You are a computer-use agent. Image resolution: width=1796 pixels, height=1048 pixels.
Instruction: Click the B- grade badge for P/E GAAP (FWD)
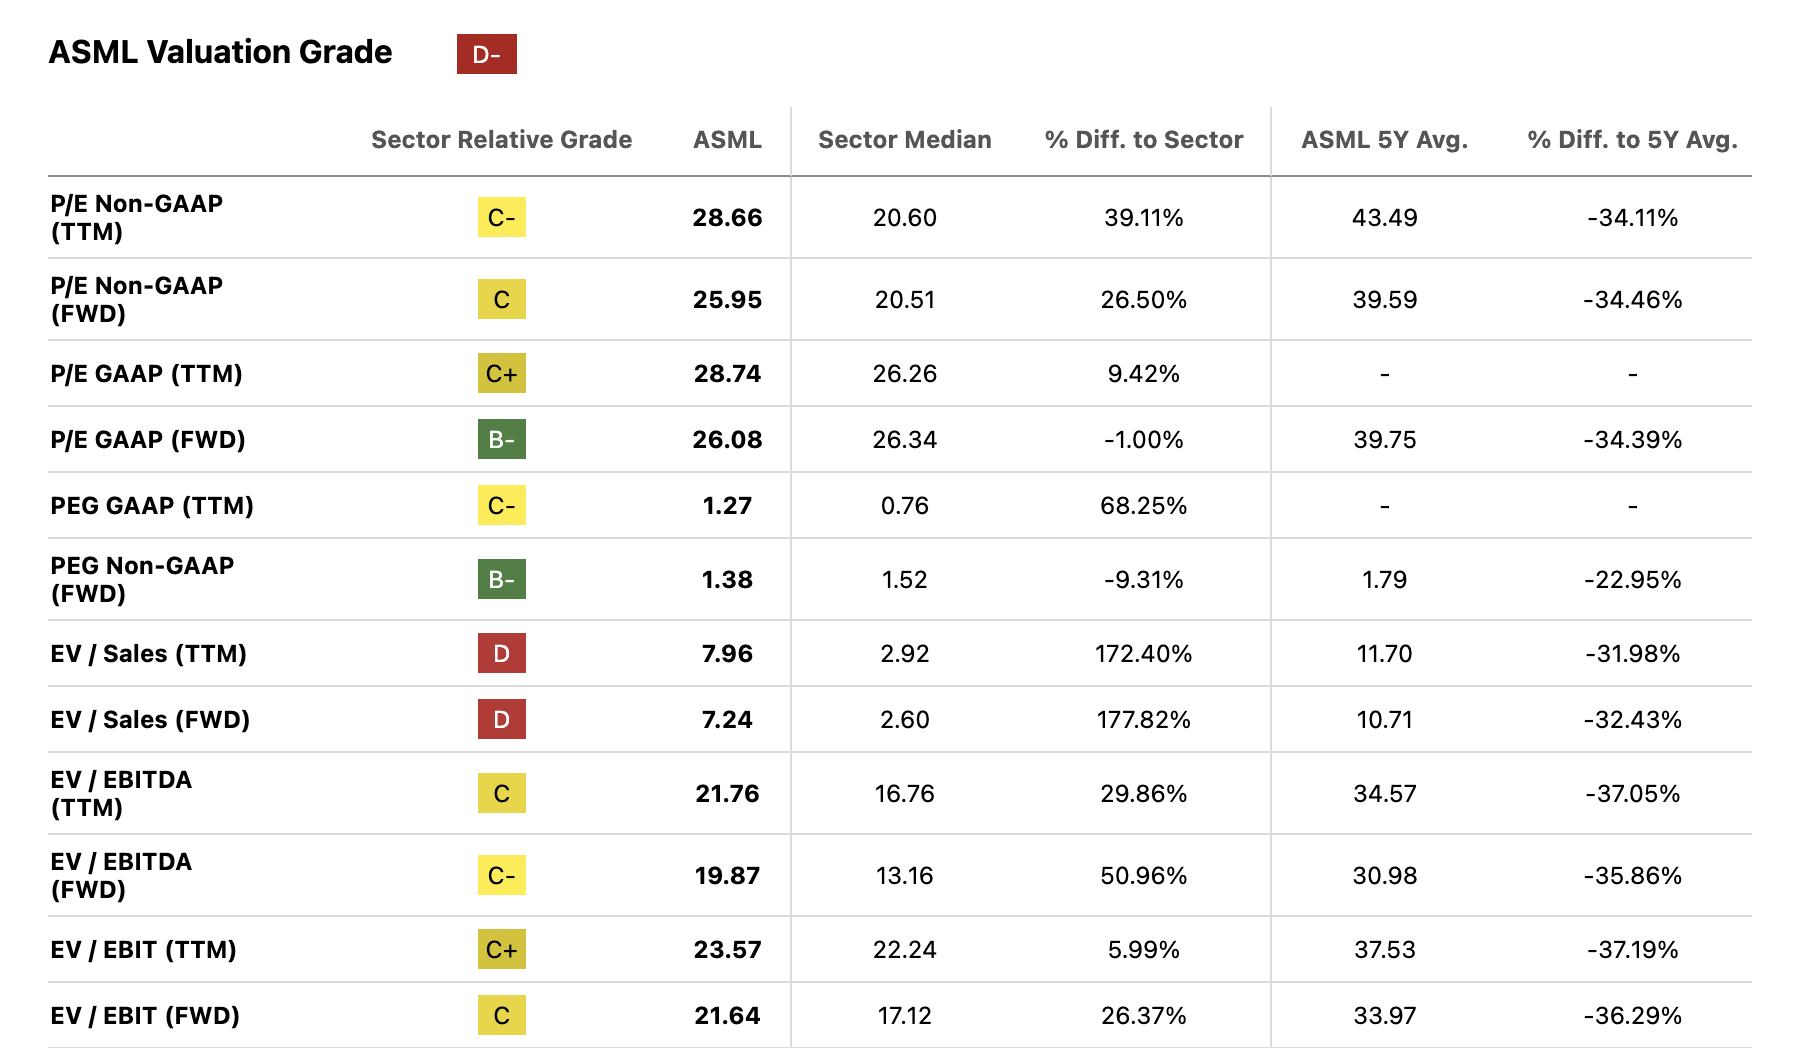tap(501, 439)
